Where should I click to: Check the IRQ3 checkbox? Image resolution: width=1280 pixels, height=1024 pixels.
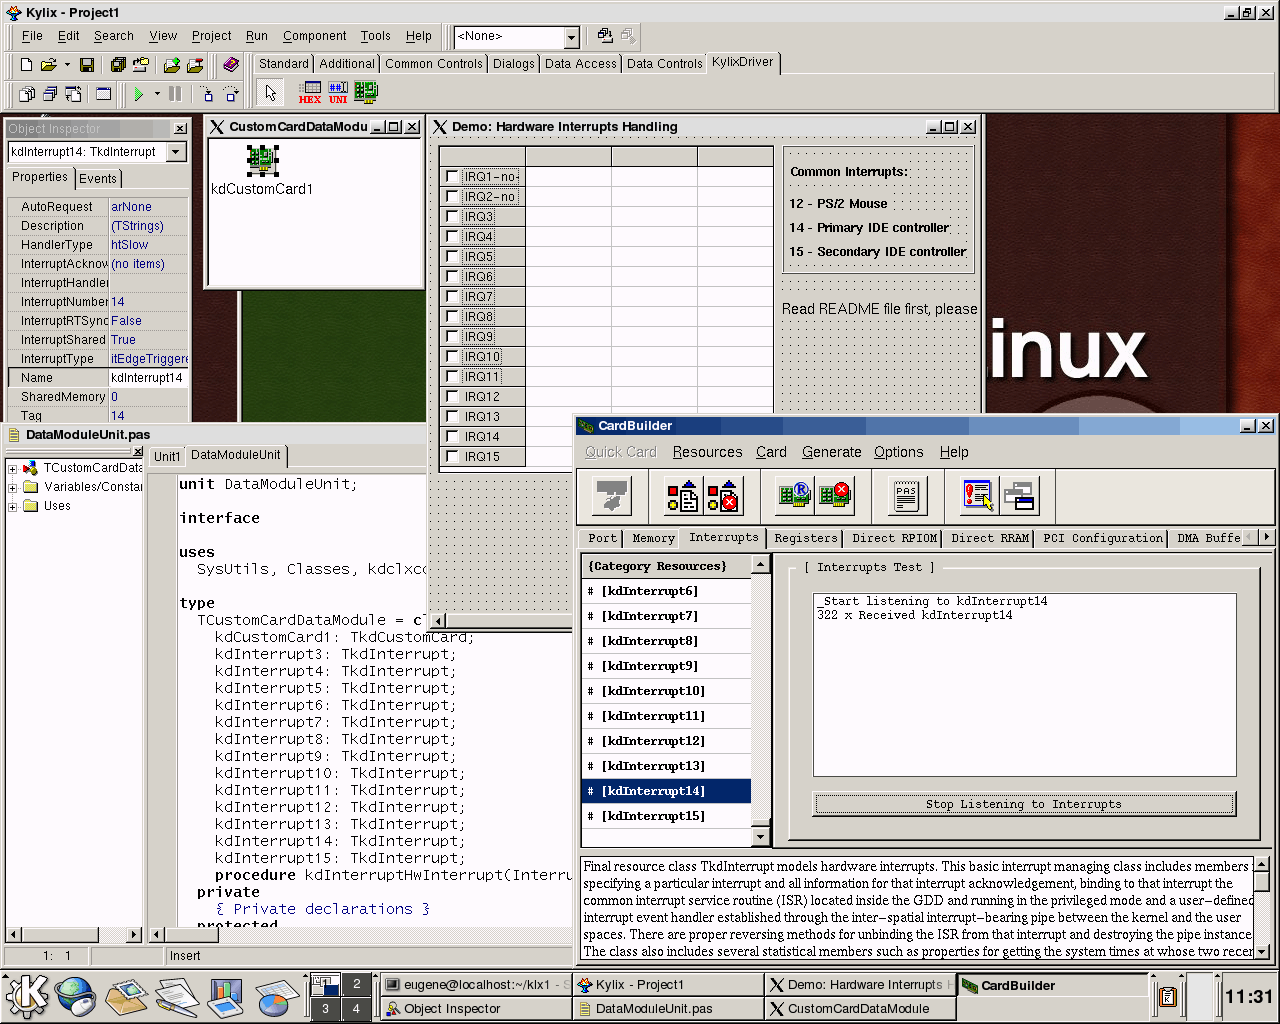point(452,216)
